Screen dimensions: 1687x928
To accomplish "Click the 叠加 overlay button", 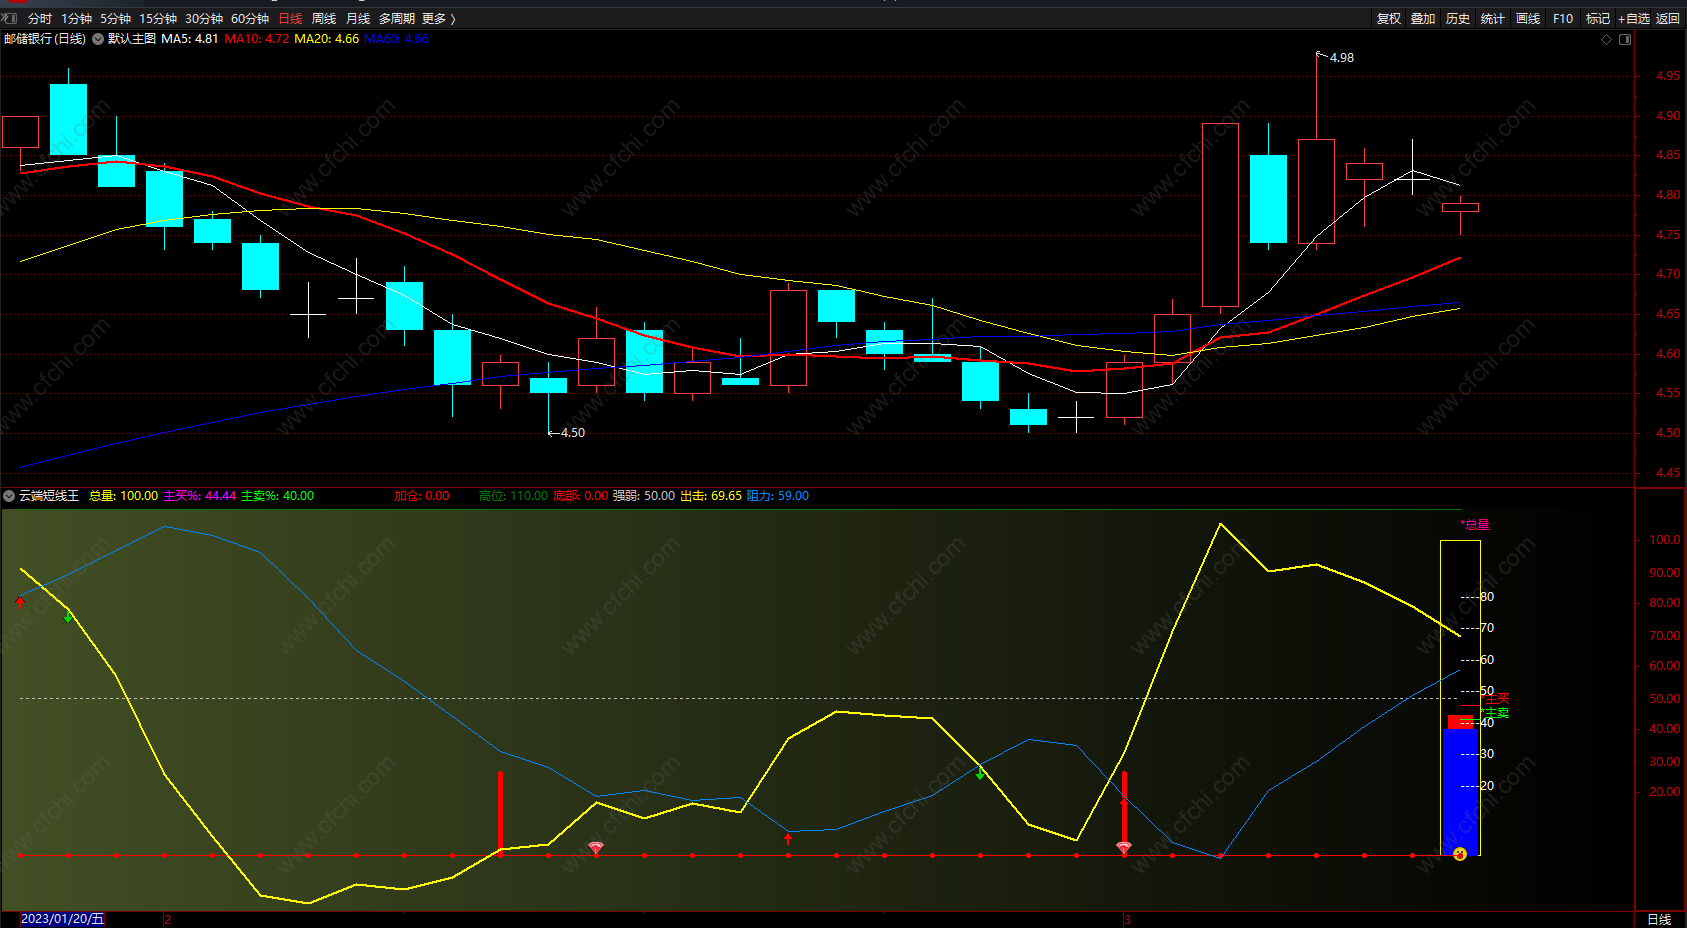I will click(1423, 19).
